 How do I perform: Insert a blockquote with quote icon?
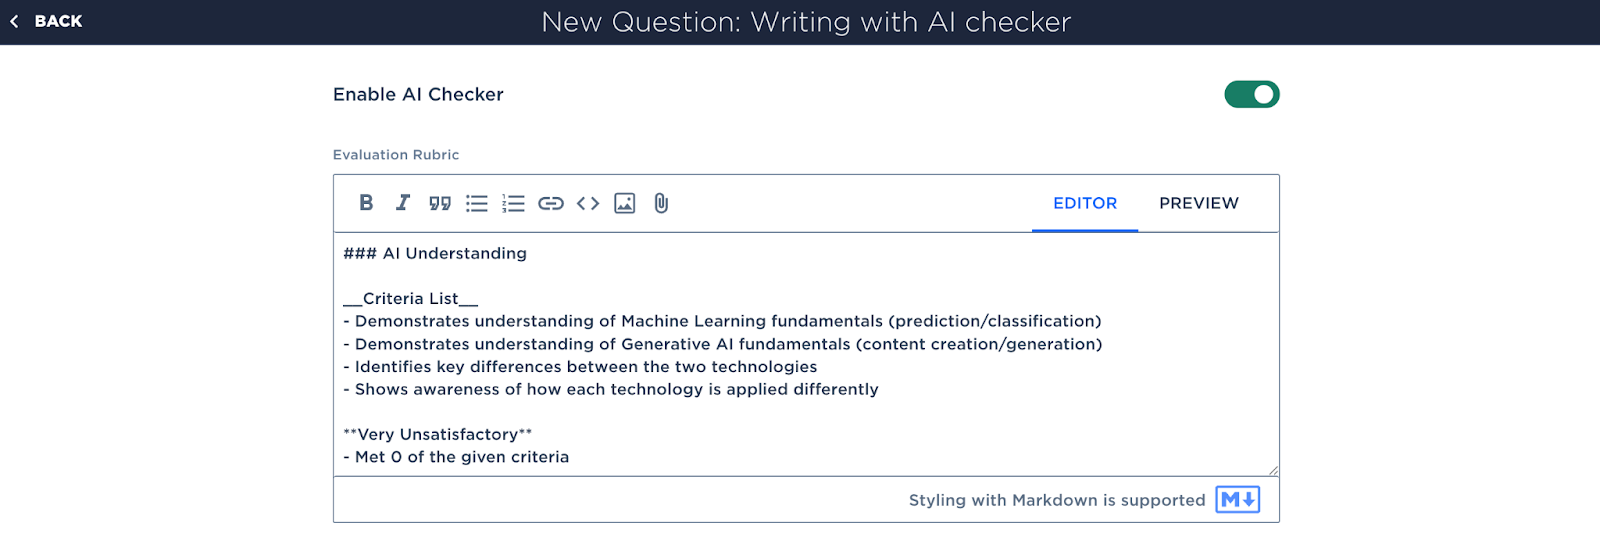(440, 203)
